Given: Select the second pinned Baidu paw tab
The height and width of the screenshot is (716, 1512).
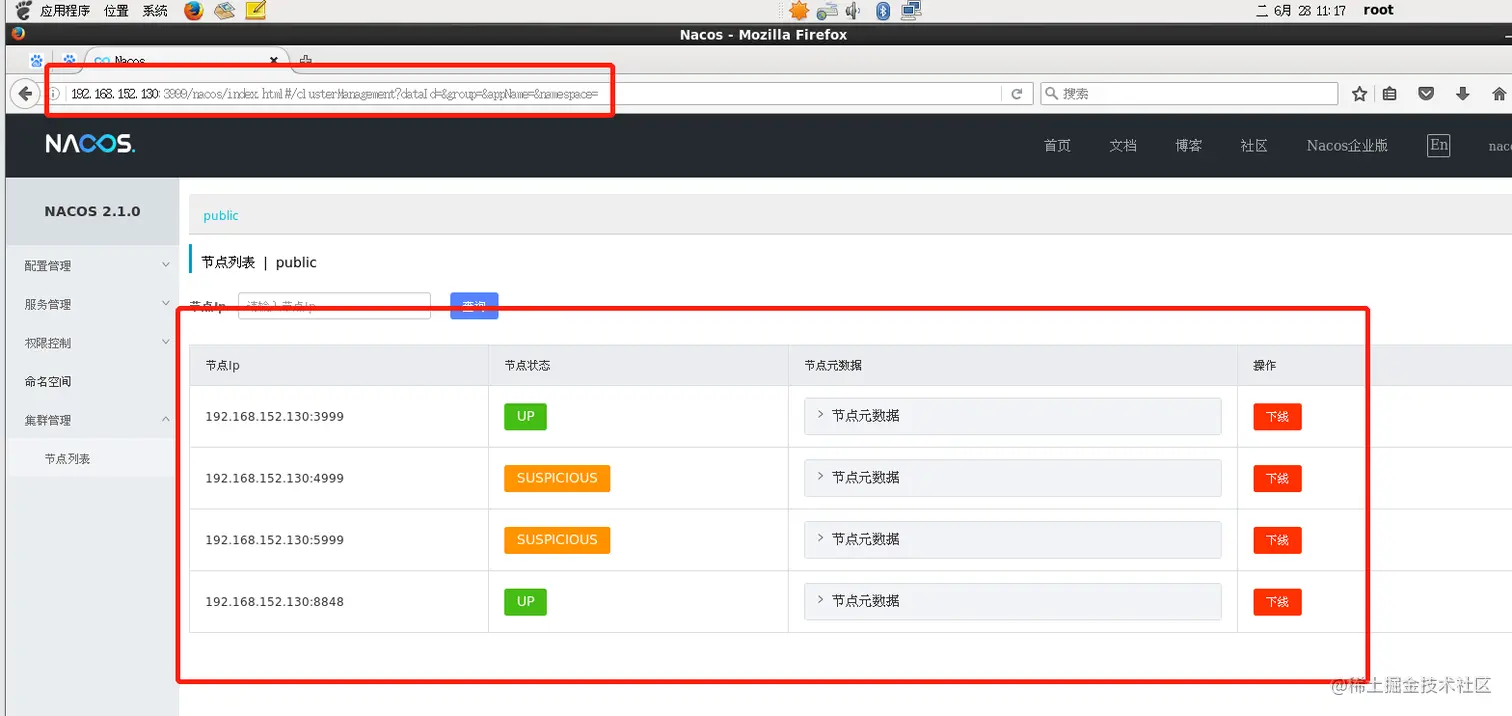Looking at the screenshot, I should [70, 61].
